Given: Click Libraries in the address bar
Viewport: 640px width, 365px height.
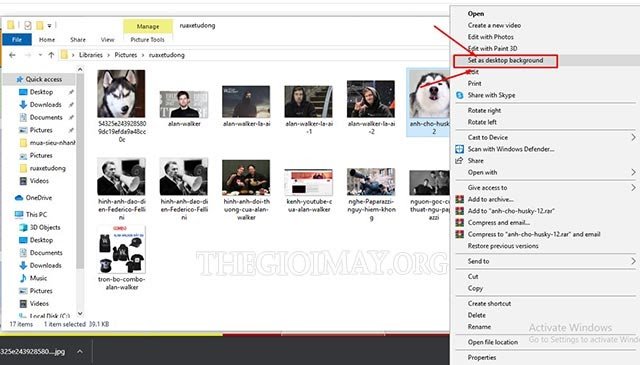Looking at the screenshot, I should coord(91,55).
